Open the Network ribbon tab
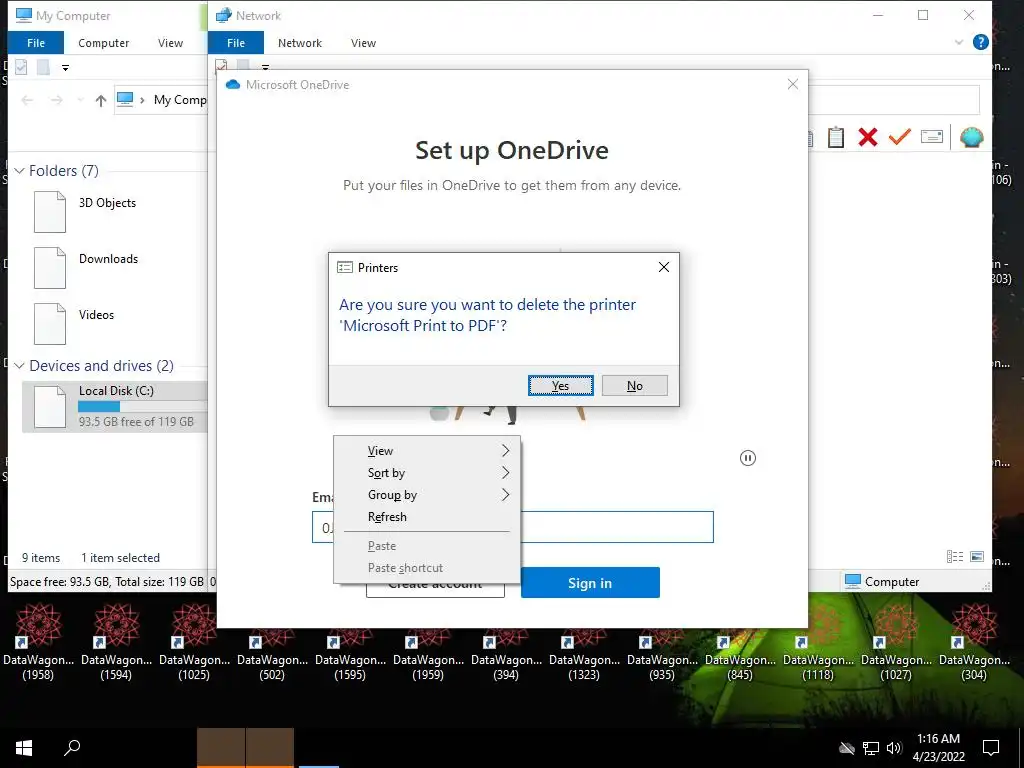 pyautogui.click(x=300, y=43)
